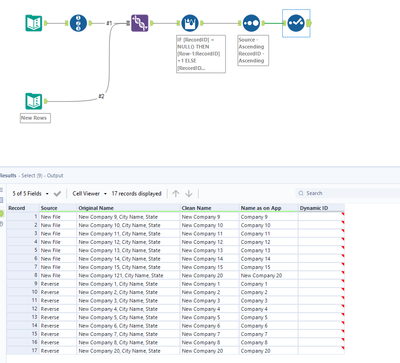Select the top Input Data book tool
400x363 pixels.
(34, 23)
